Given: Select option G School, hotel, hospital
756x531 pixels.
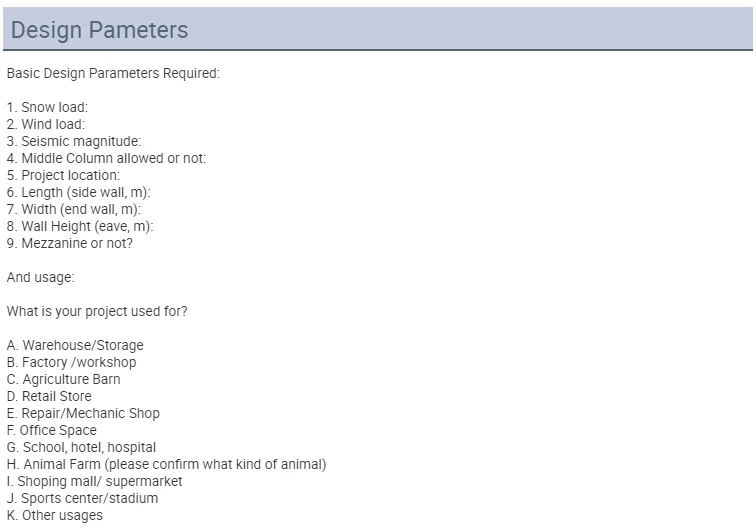Looking at the screenshot, I should point(81,447).
